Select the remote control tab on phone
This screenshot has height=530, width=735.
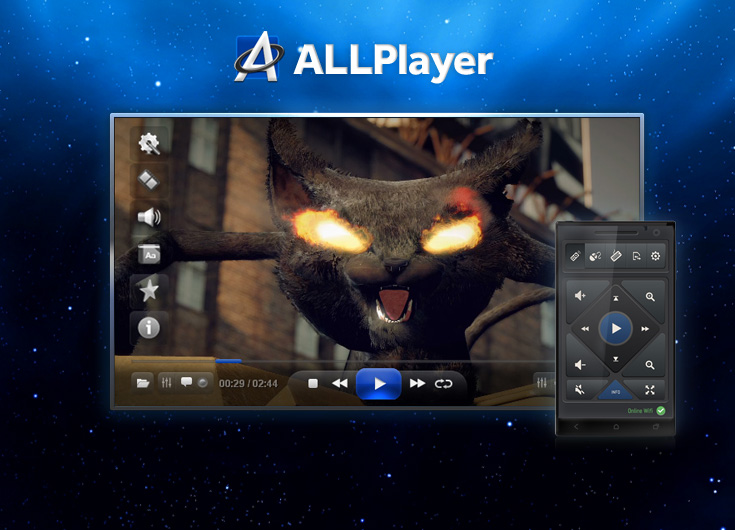(x=575, y=256)
